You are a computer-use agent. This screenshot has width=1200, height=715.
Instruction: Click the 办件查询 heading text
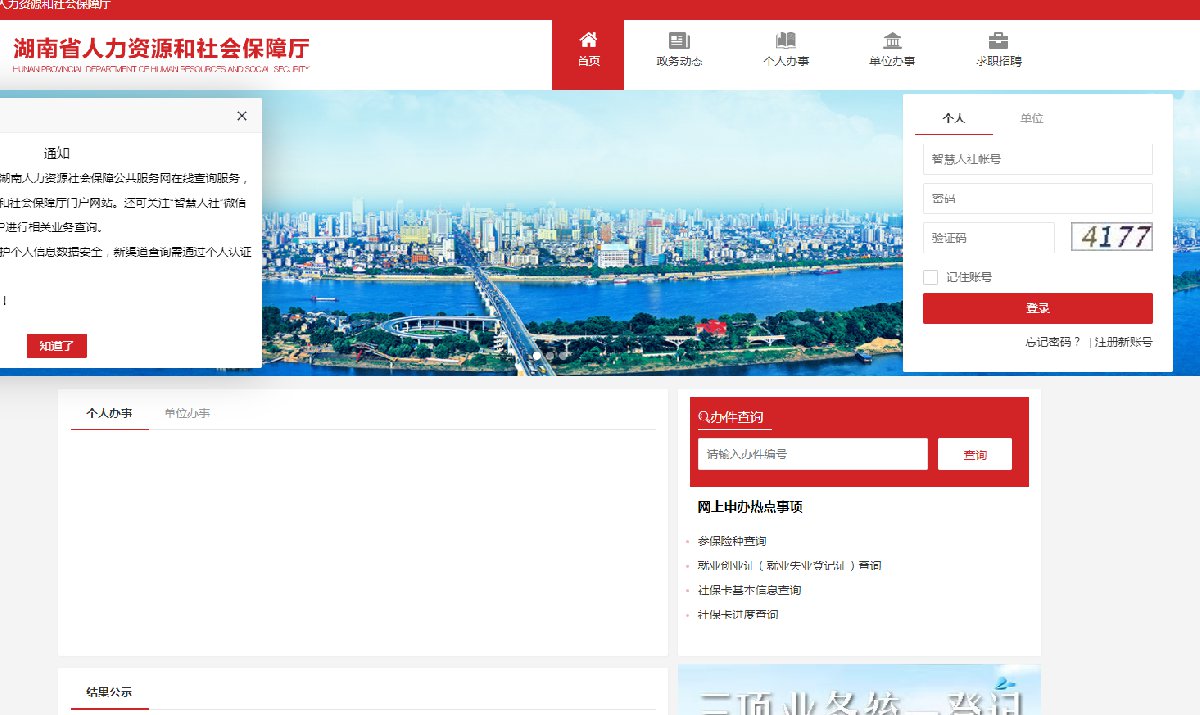737,417
